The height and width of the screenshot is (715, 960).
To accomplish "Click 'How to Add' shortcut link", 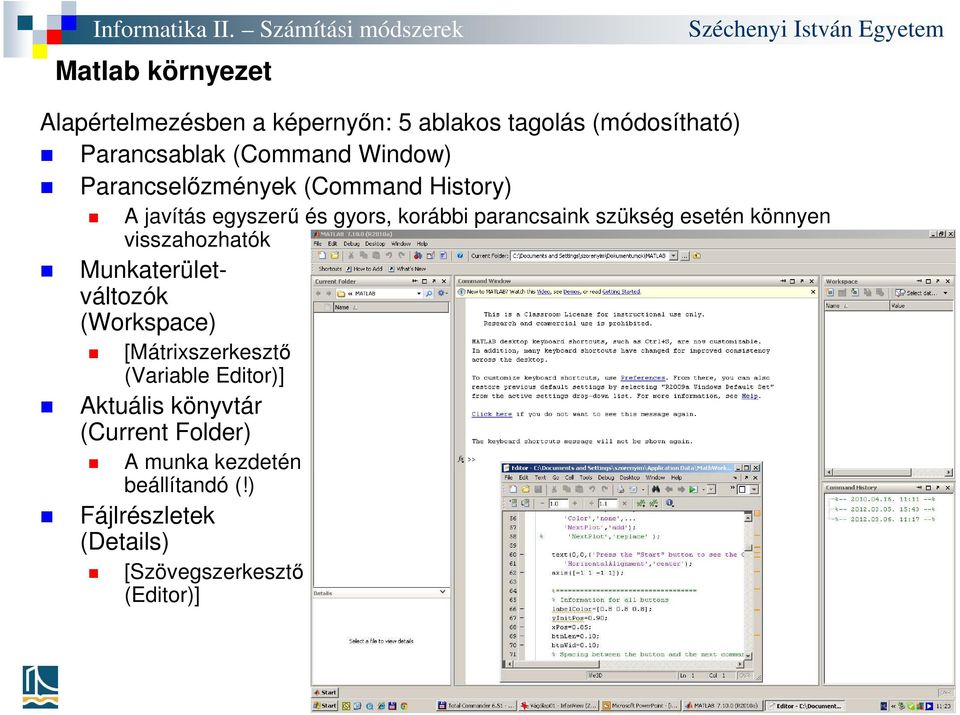I will pyautogui.click(x=365, y=269).
